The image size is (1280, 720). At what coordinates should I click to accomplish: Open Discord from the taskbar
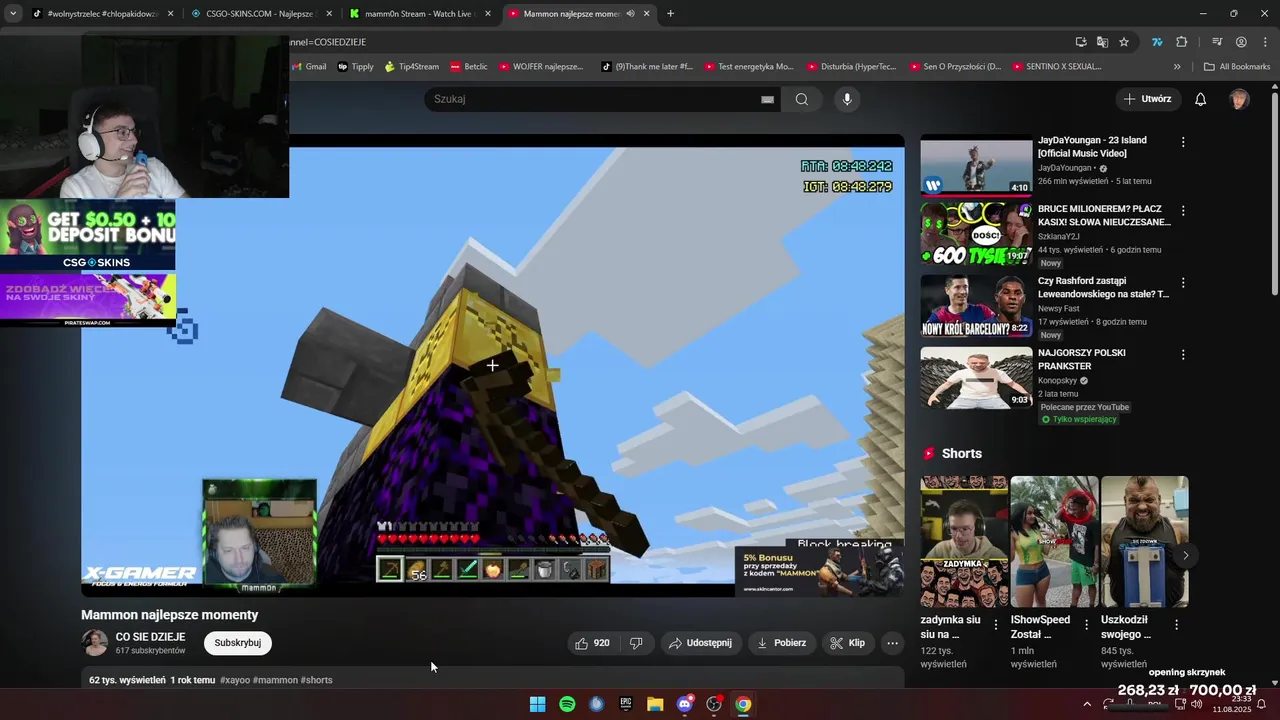tap(685, 704)
